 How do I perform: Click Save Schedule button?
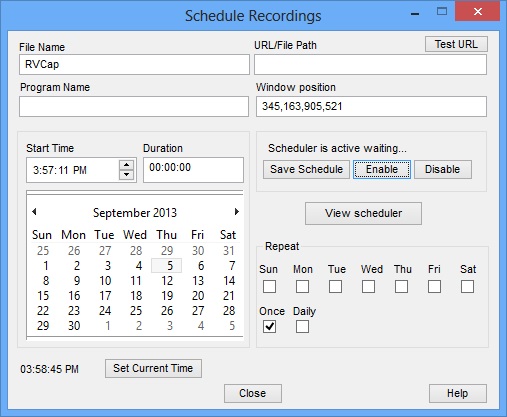tap(306, 169)
